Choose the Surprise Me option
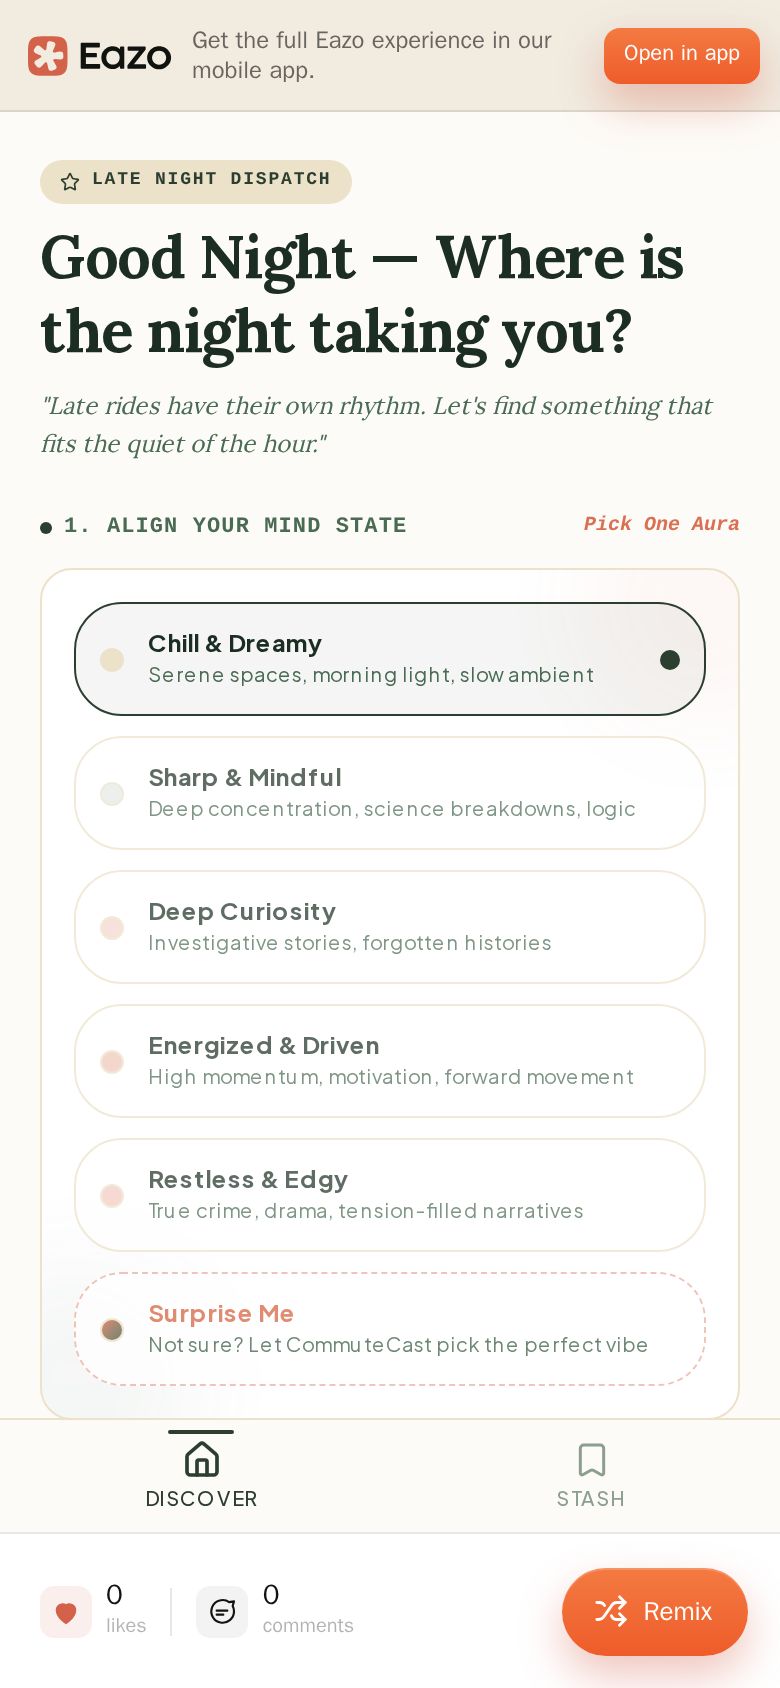780x1688 pixels. (390, 1329)
